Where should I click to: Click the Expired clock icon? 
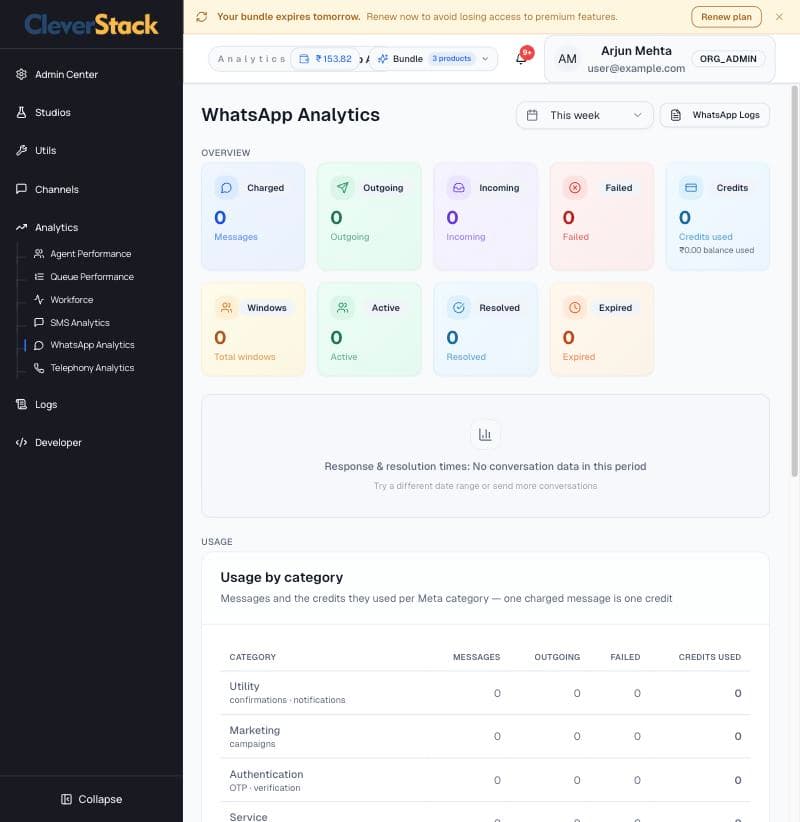[x=575, y=308]
